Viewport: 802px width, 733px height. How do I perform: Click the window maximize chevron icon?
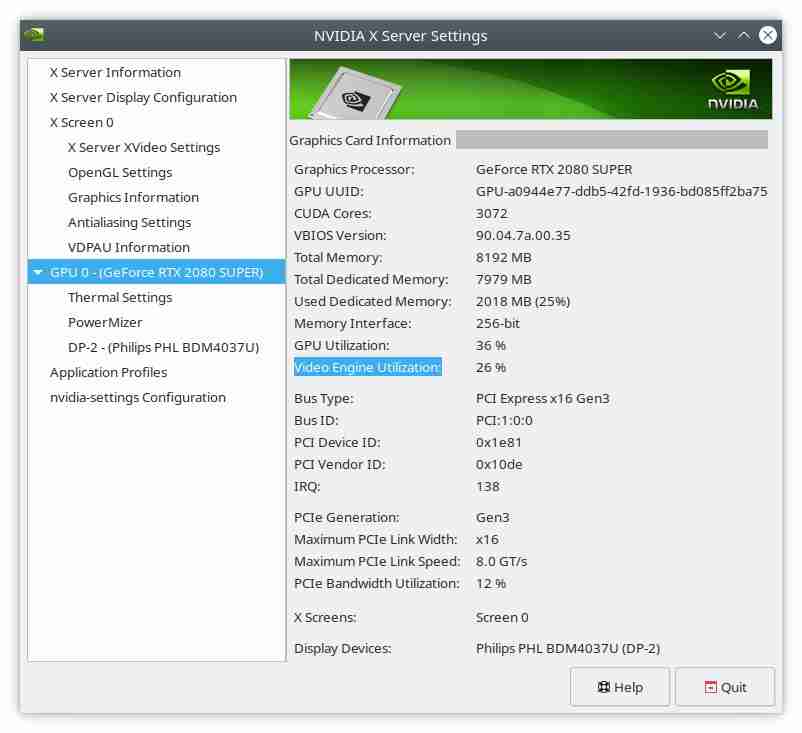tap(744, 35)
